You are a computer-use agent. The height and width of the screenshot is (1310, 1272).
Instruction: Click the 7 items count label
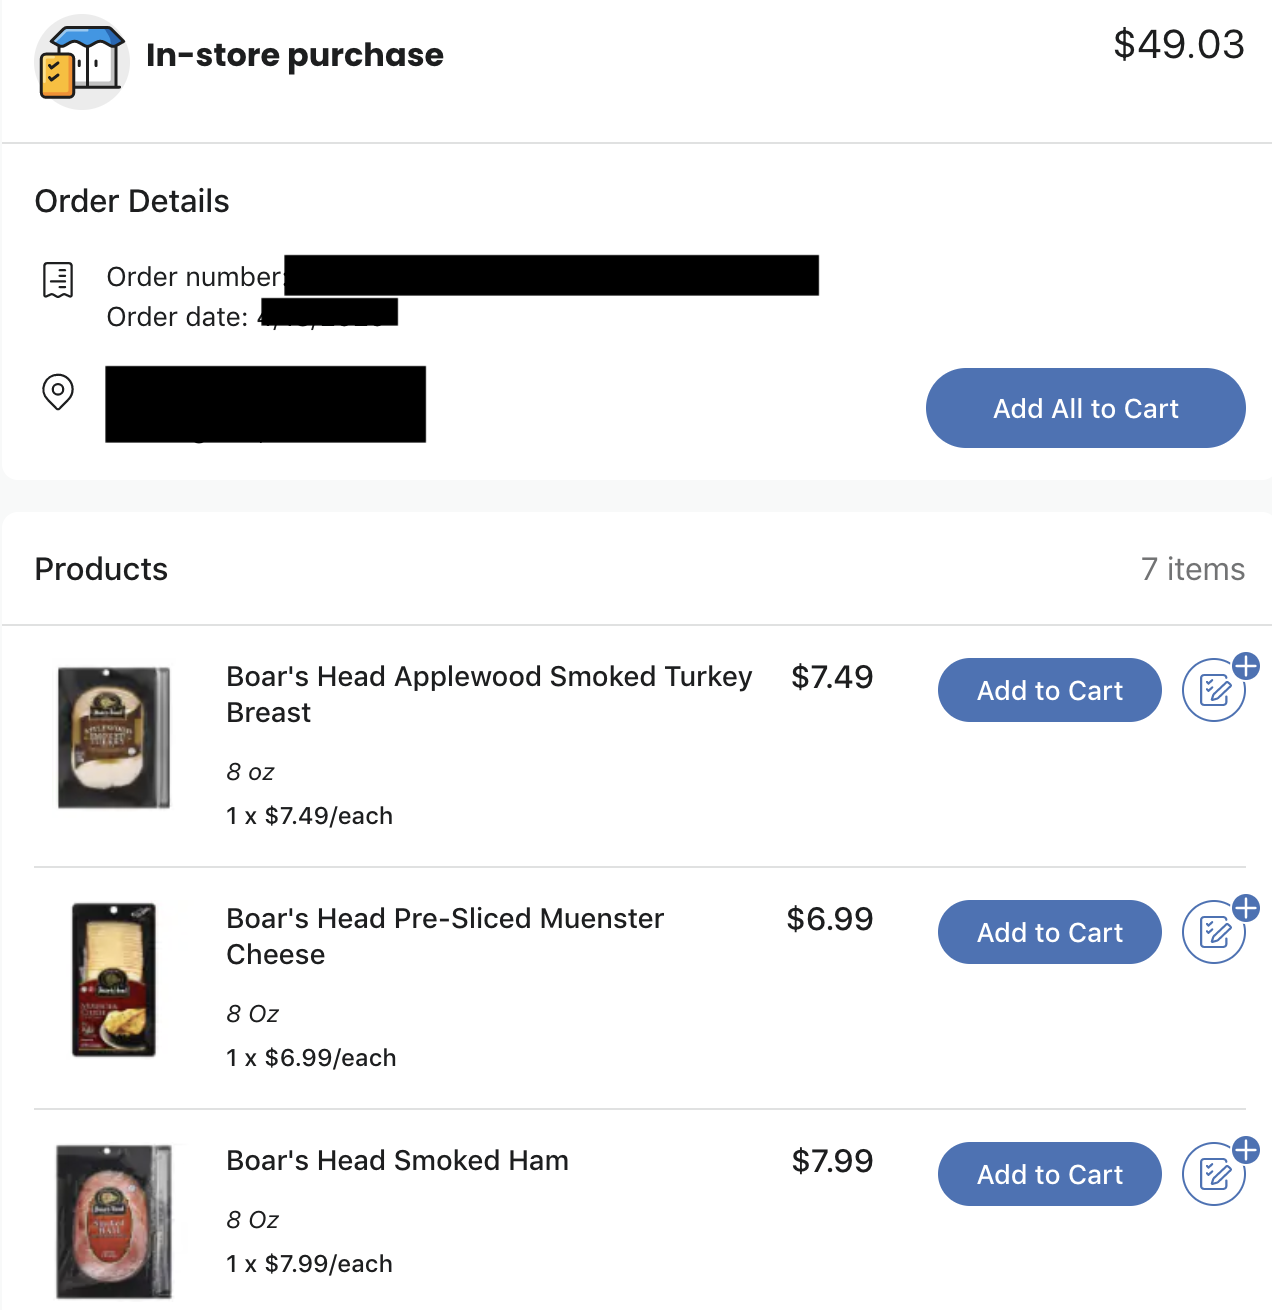tap(1192, 569)
